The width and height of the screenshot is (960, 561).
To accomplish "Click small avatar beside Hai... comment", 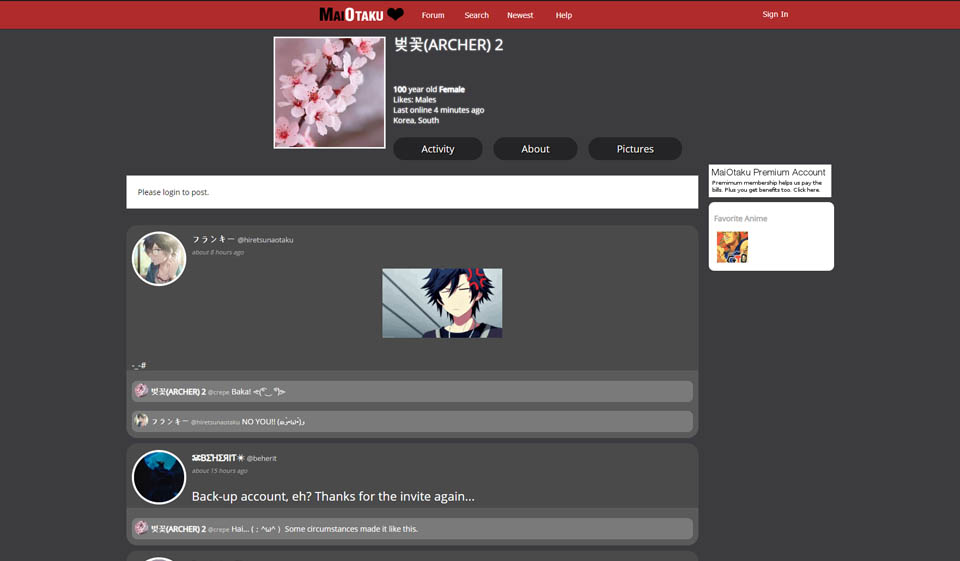I will (141, 528).
